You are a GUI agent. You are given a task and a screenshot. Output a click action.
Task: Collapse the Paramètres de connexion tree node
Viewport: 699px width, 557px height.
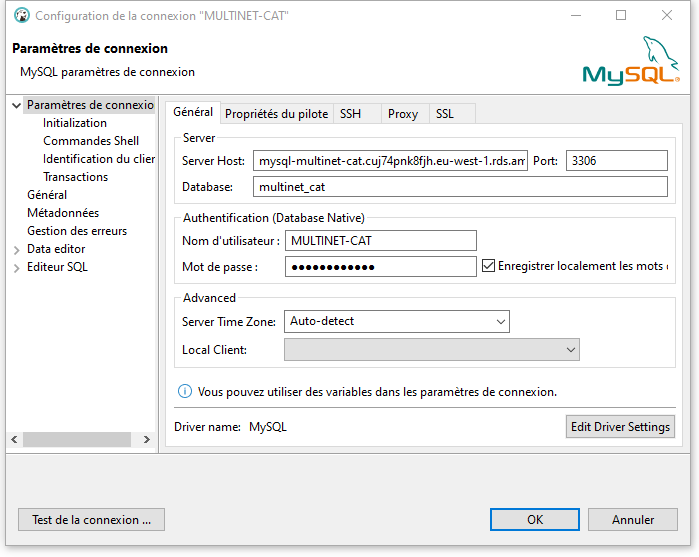16,106
